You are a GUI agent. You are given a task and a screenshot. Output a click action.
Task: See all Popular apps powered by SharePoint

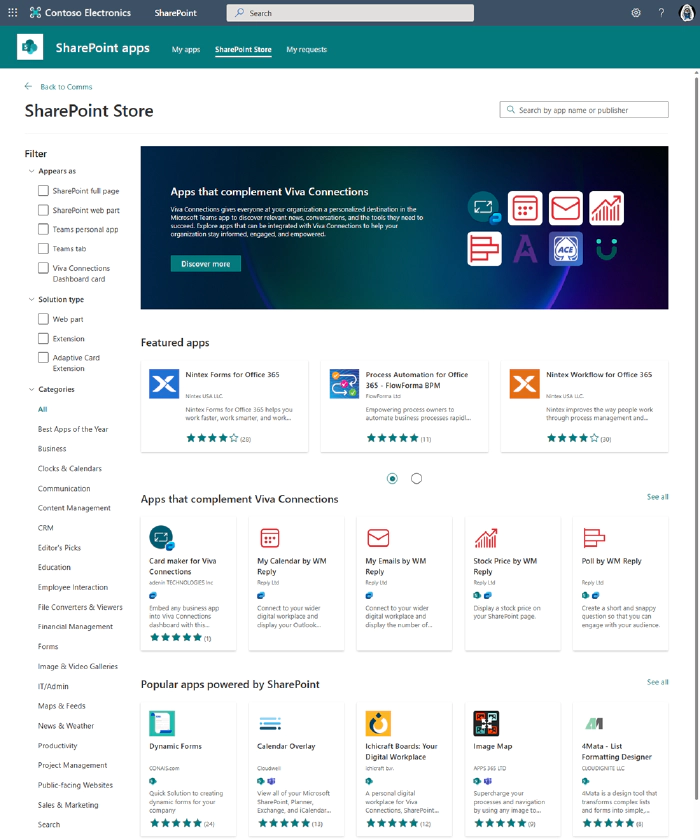657,682
